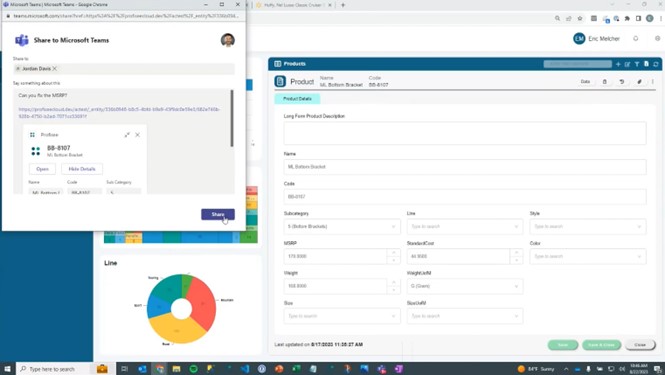Click the Close button in Product form
This screenshot has width=665, height=375.
[640, 345]
